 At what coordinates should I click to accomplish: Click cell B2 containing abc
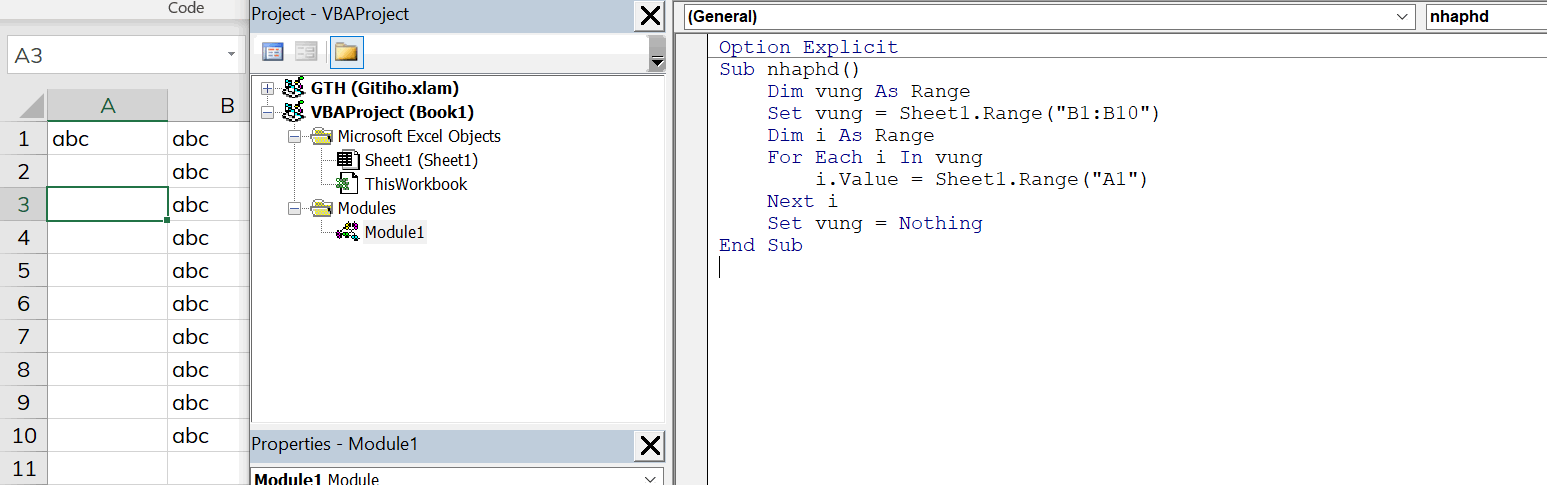tap(209, 172)
